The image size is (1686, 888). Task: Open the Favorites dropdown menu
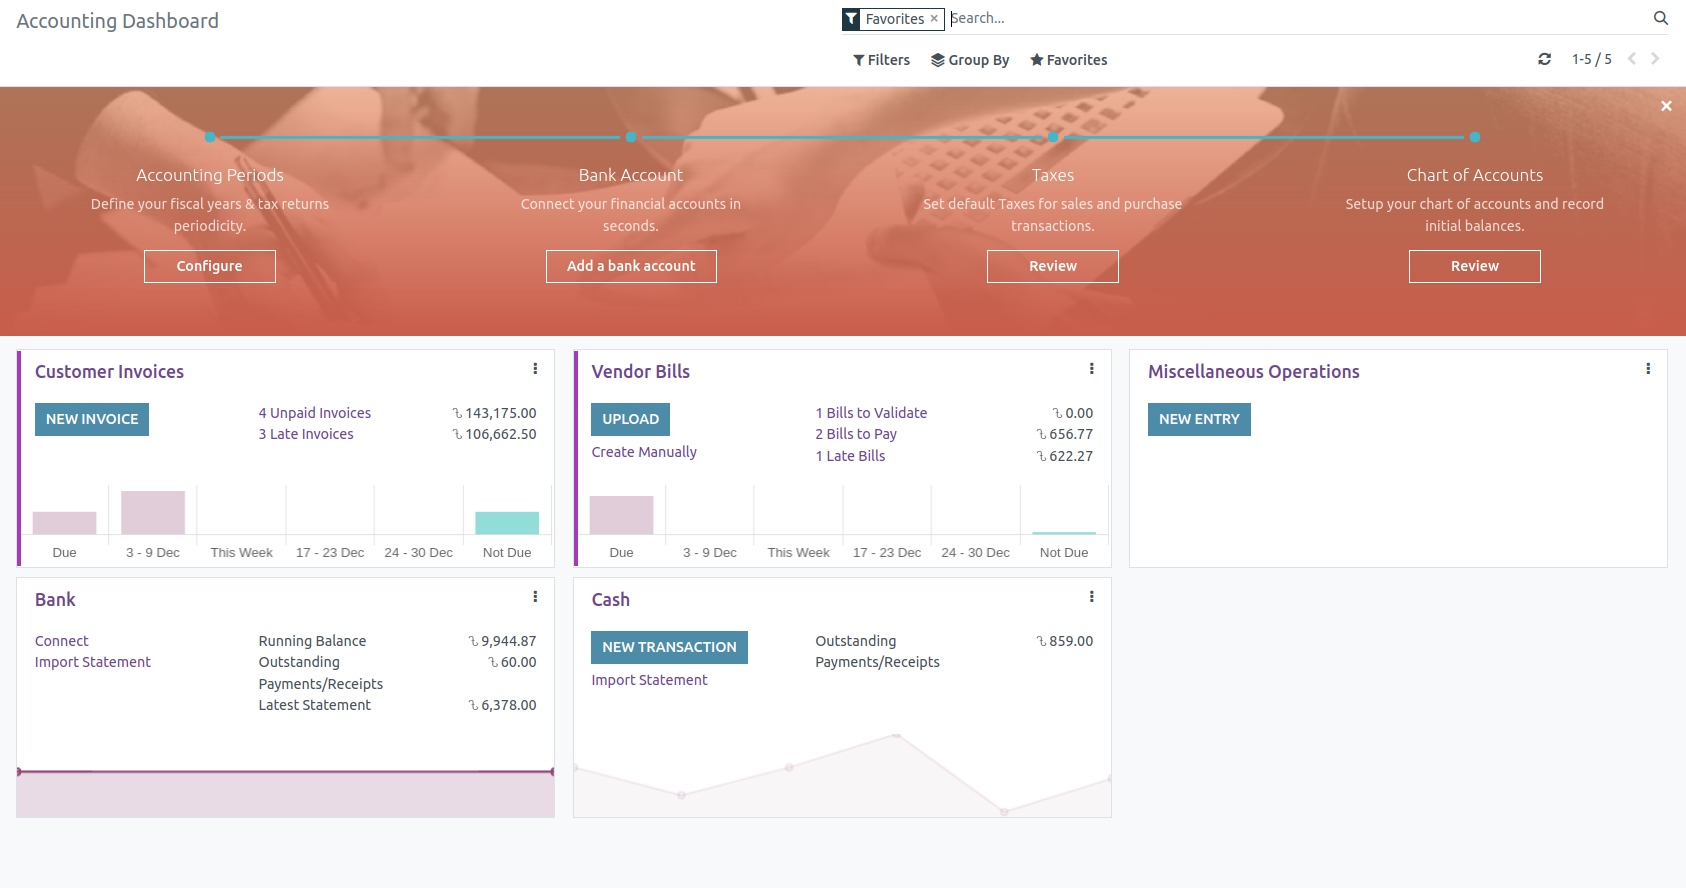coord(1068,60)
